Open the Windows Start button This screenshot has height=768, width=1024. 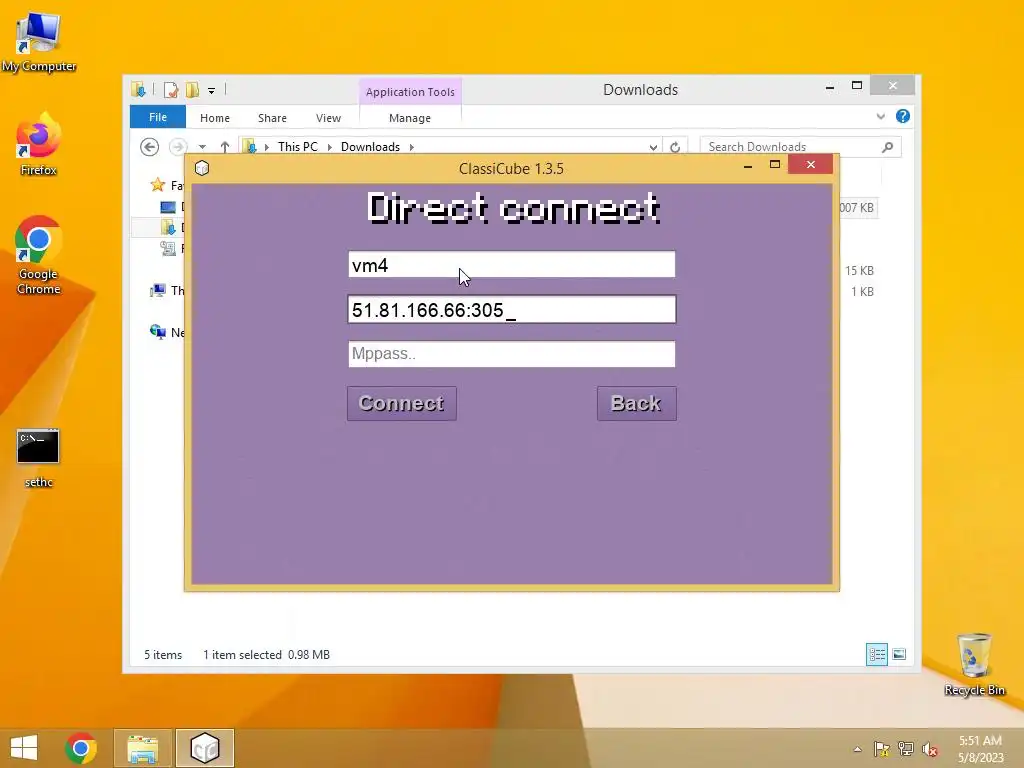click(x=24, y=748)
